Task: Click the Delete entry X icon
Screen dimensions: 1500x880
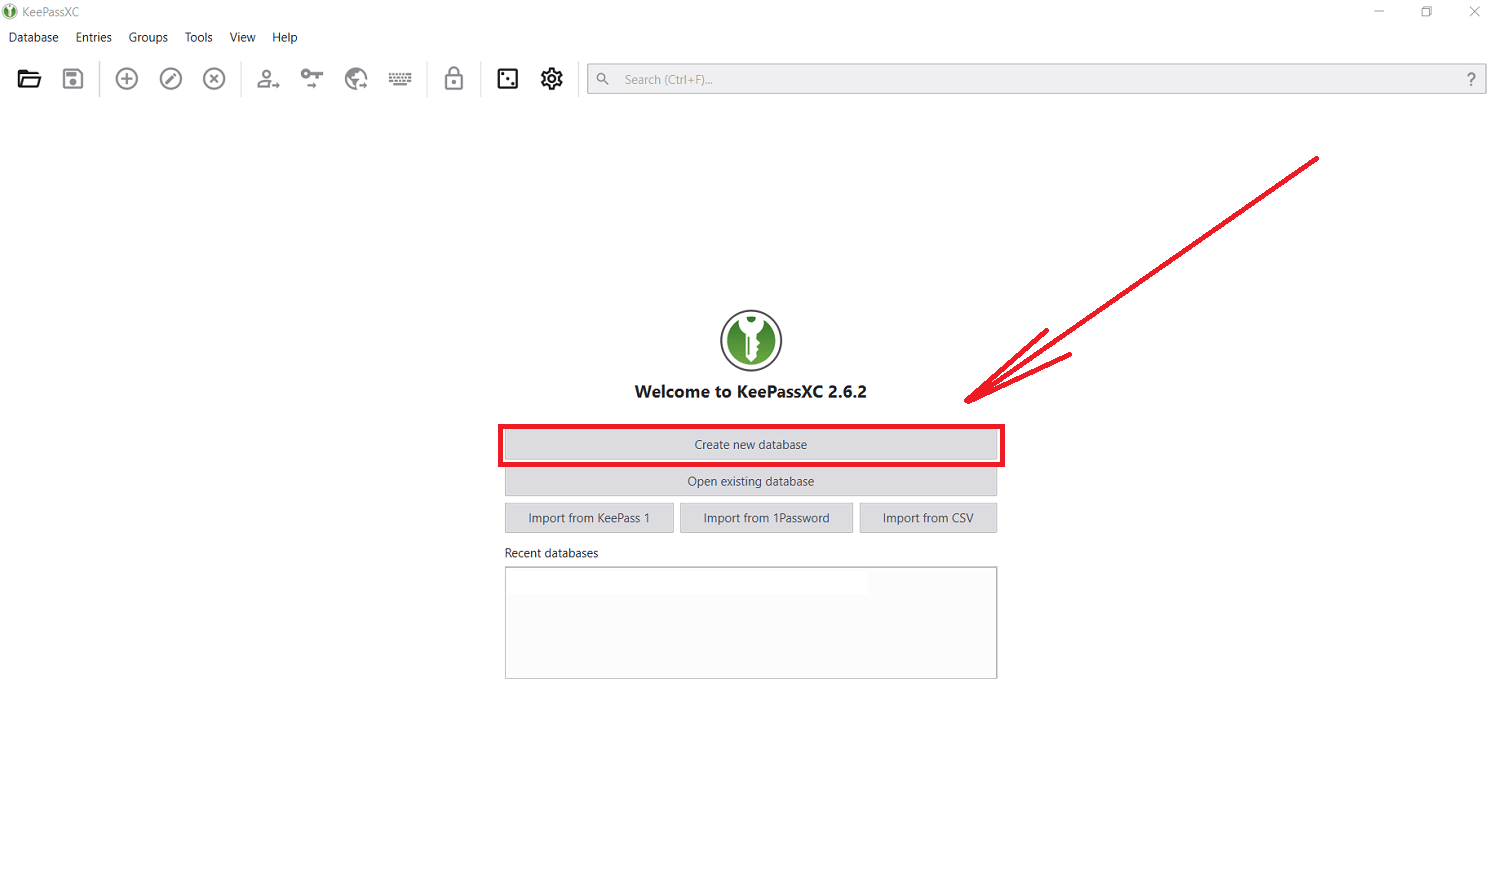Action: pos(214,79)
